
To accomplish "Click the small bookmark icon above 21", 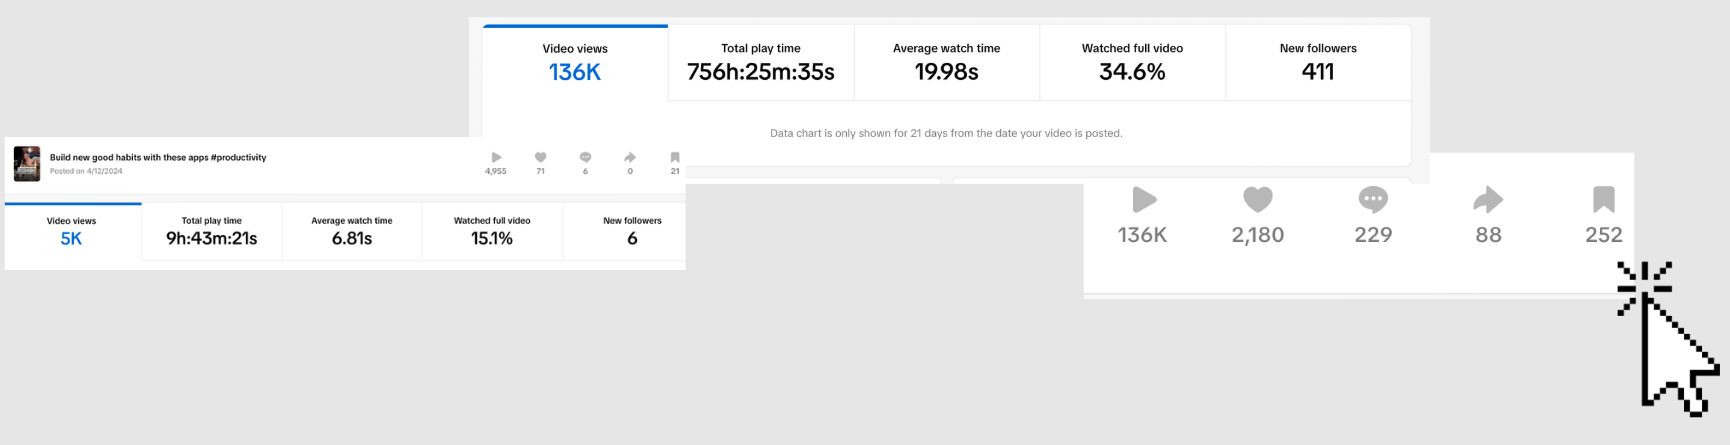I will pos(675,158).
